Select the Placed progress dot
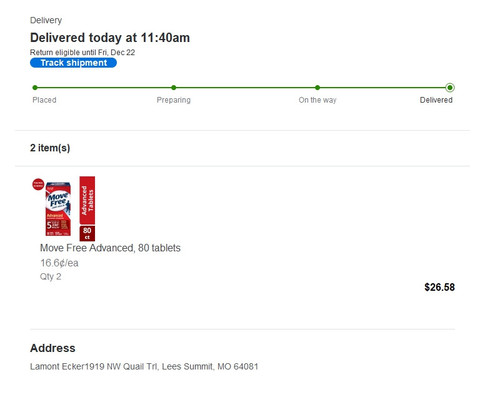 (x=35, y=88)
